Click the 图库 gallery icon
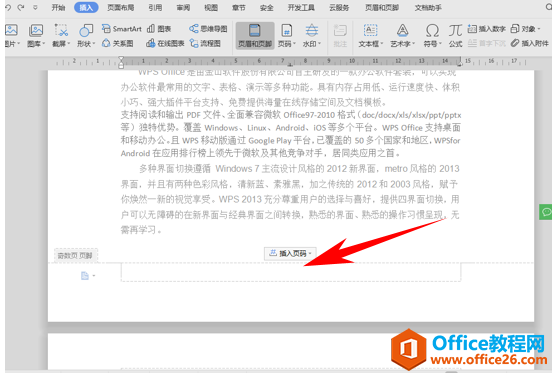 tap(36, 30)
